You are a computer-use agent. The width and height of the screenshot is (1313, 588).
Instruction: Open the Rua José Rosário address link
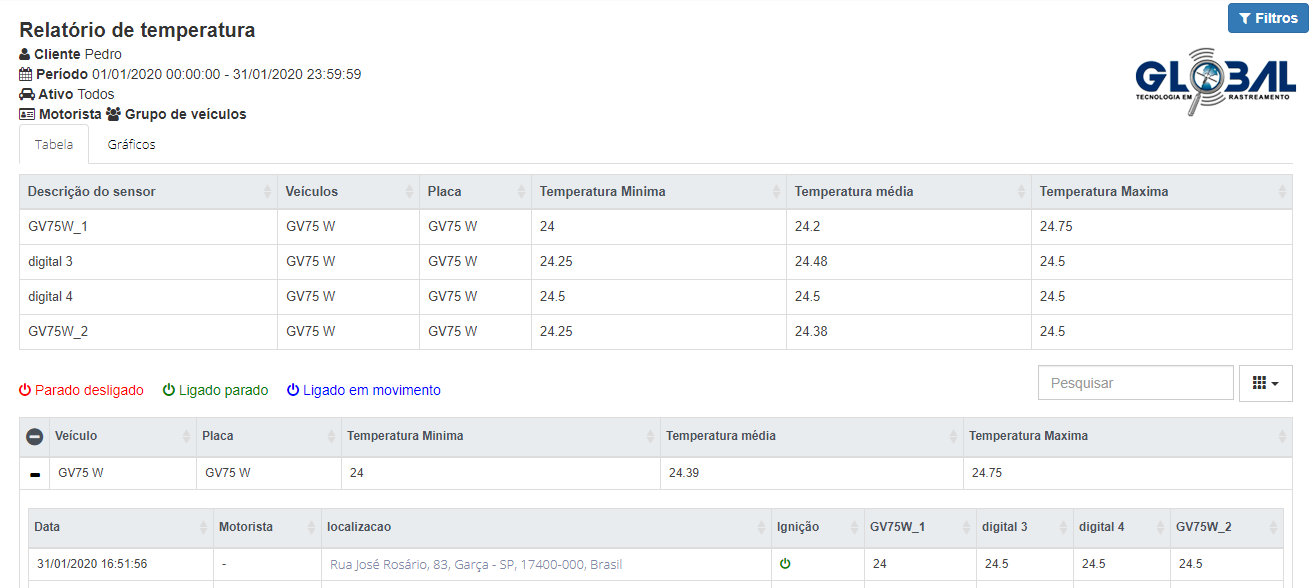pos(475,565)
